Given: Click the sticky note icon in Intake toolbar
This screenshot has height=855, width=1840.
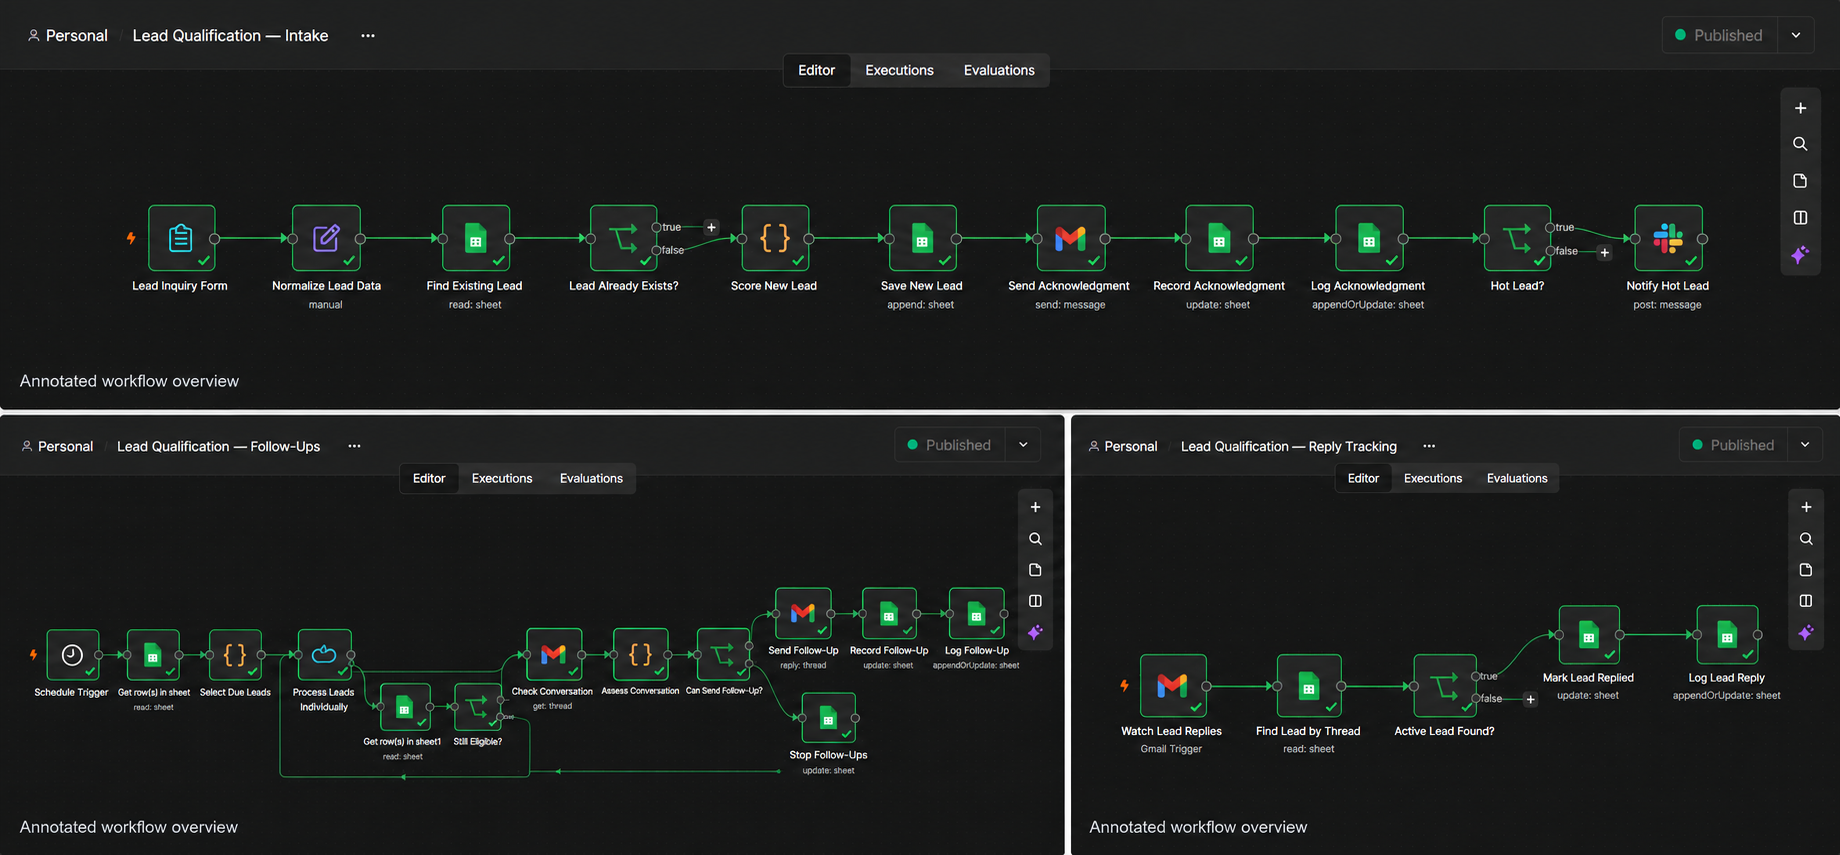Looking at the screenshot, I should (1800, 181).
